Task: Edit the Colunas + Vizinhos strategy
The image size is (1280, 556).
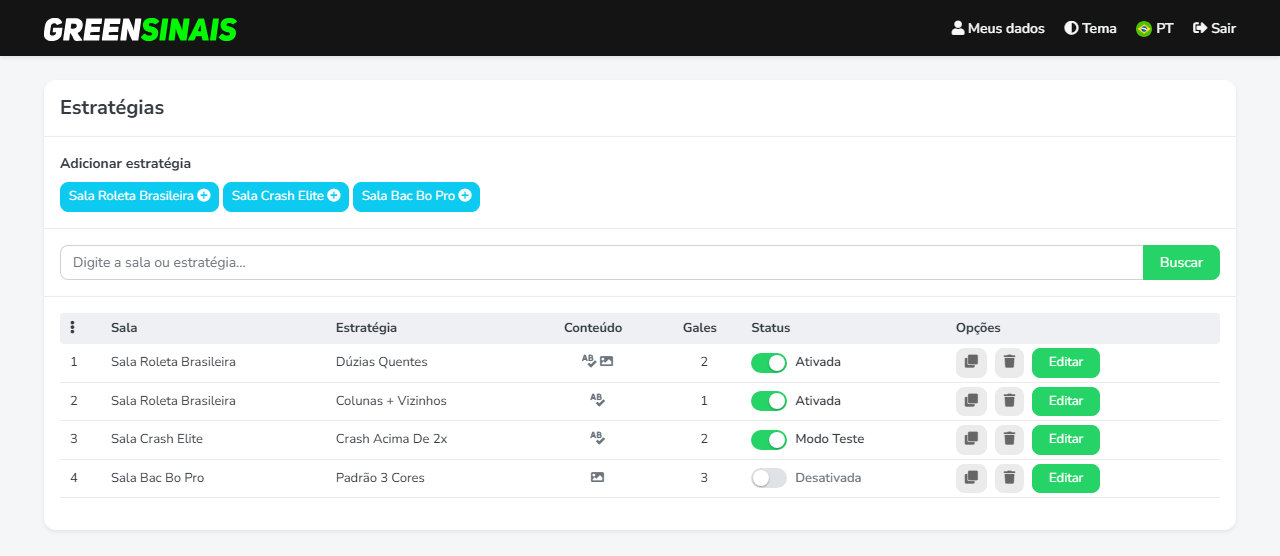Action: tap(1066, 401)
